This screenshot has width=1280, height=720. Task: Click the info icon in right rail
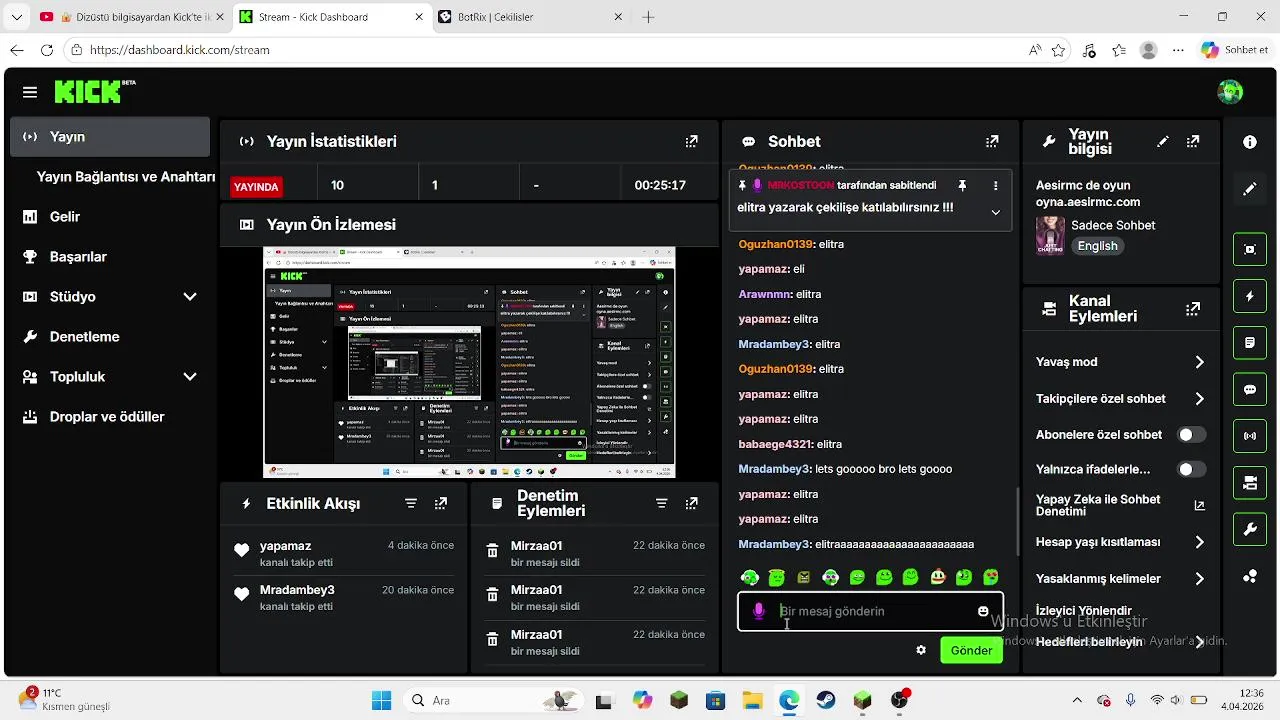1250,142
